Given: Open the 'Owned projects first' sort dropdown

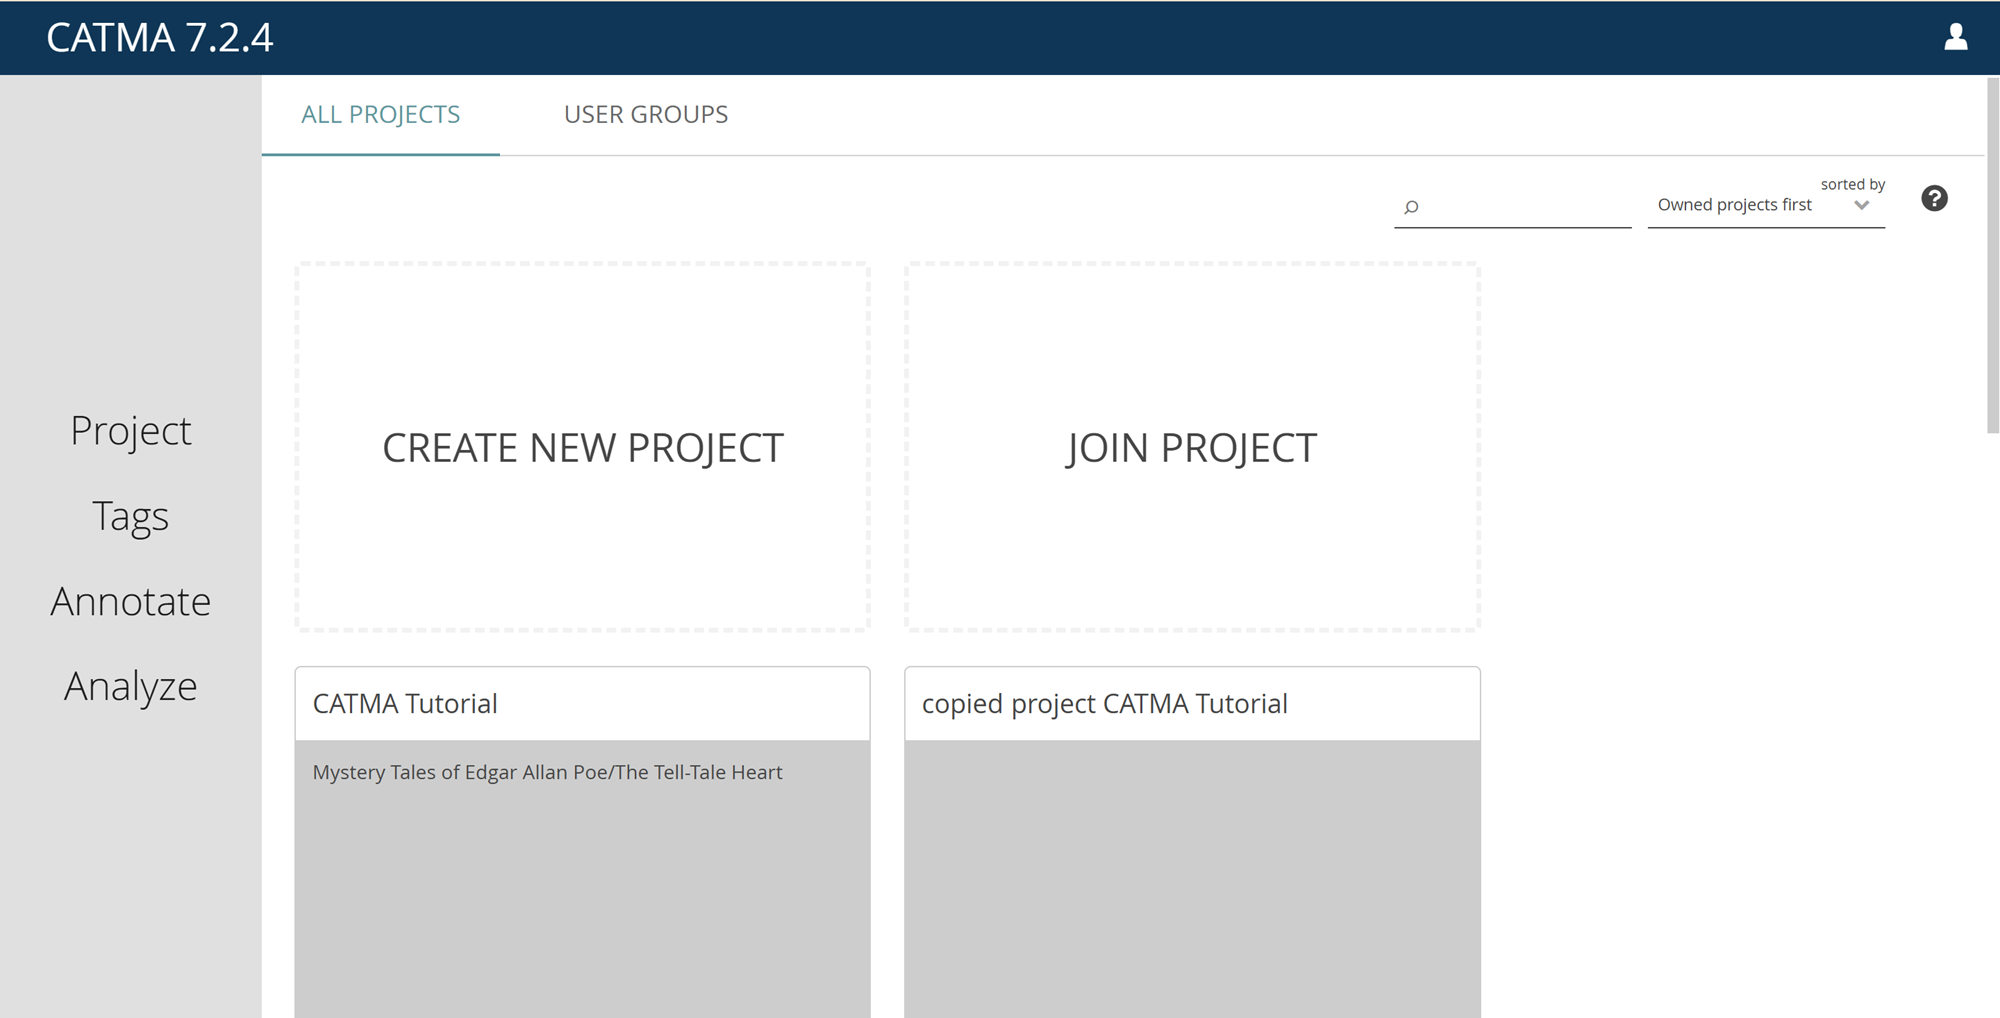Looking at the screenshot, I should click(1735, 204).
